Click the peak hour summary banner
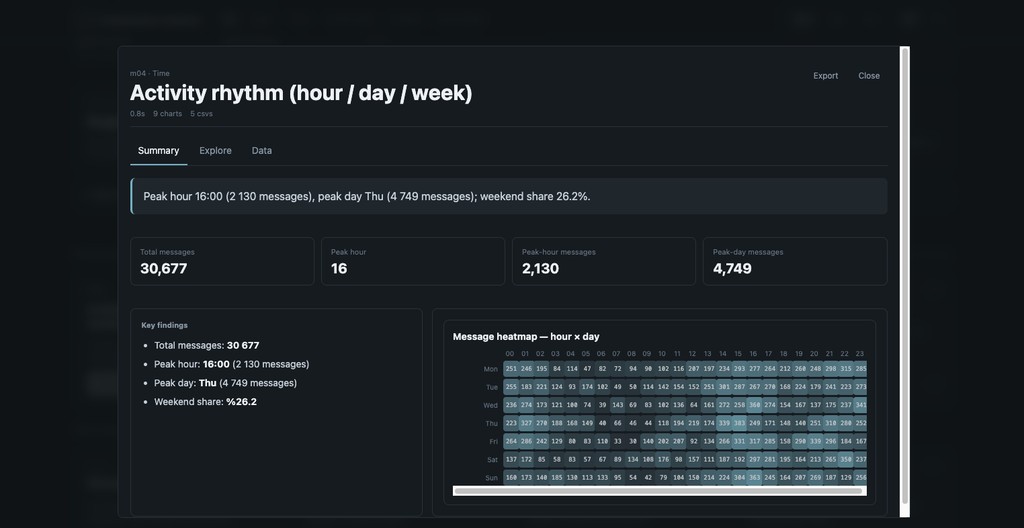Screen dimensions: 1024x528 [x=508, y=196]
